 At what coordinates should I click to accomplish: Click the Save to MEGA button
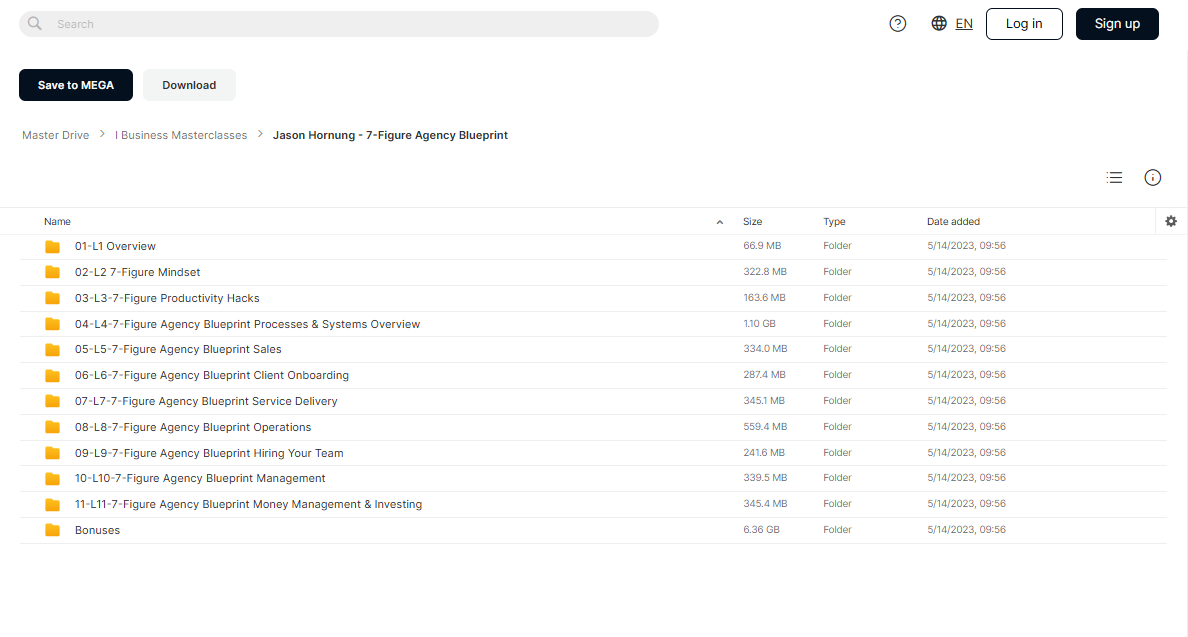[76, 85]
